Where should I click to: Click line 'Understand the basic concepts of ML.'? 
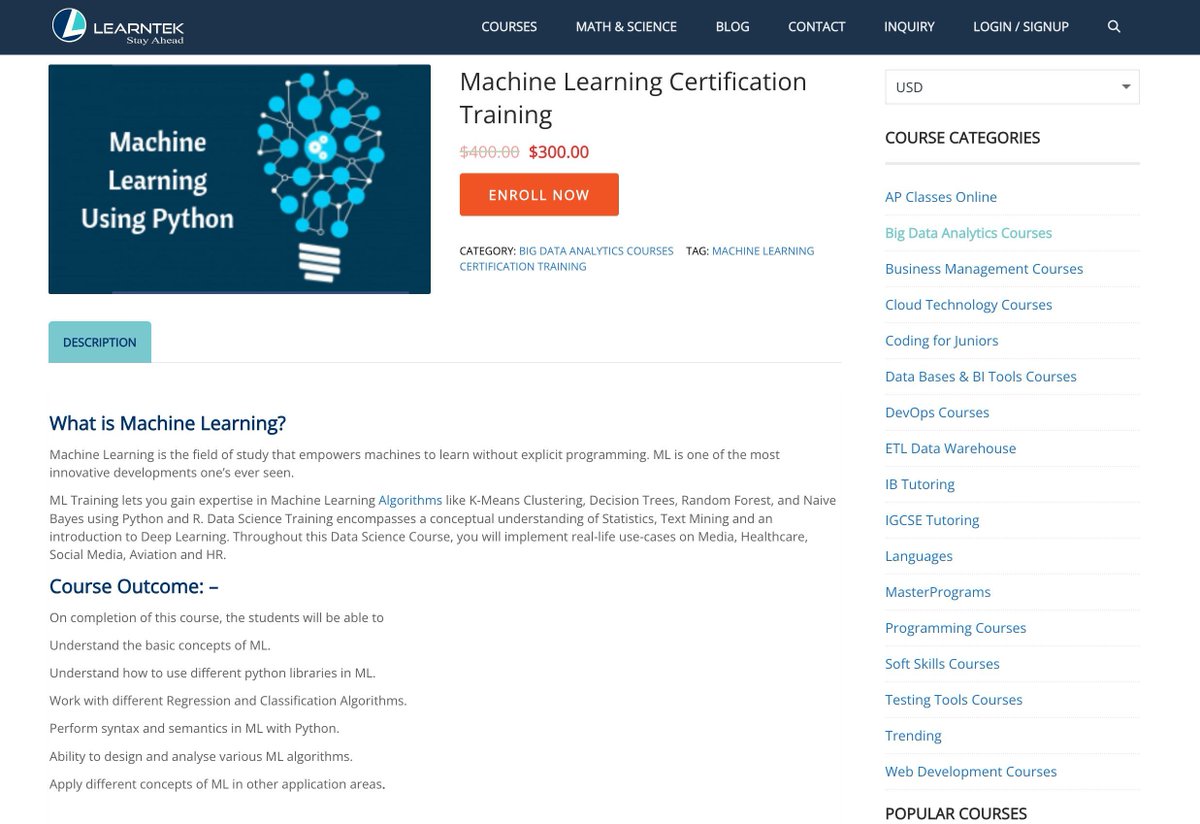click(x=160, y=646)
